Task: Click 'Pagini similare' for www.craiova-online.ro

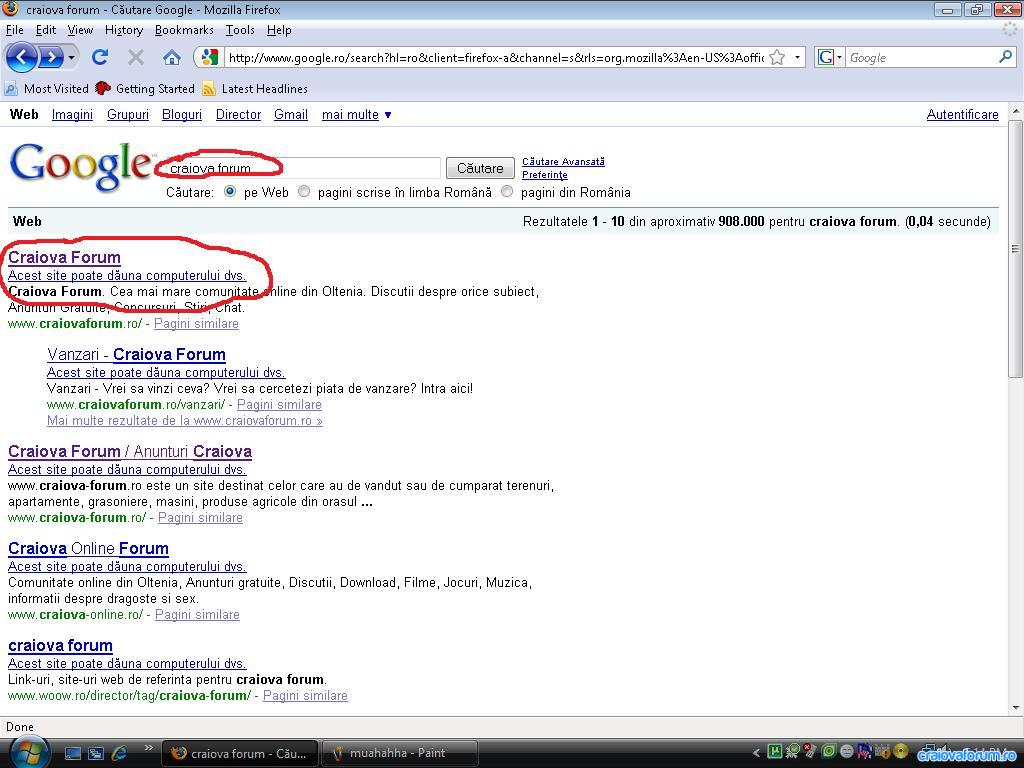Action: click(x=197, y=615)
